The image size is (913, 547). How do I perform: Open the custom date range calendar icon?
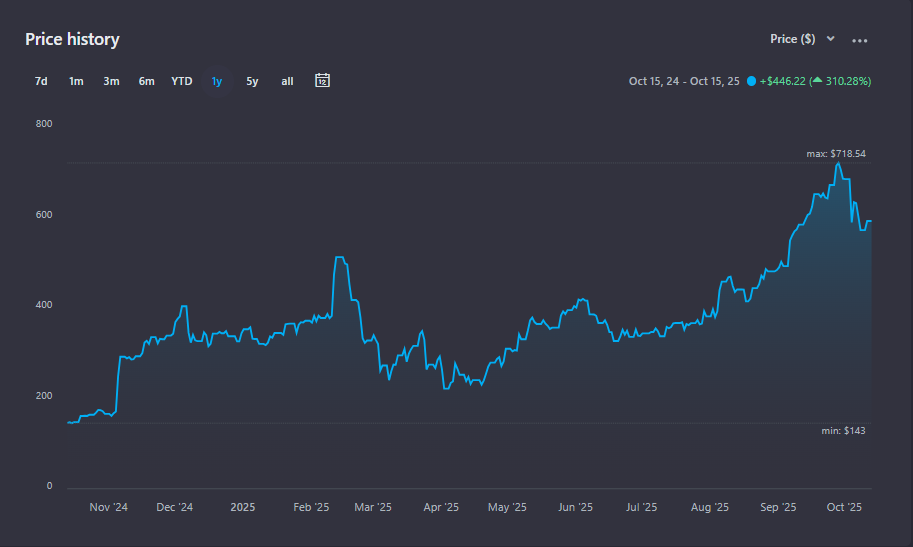[322, 80]
